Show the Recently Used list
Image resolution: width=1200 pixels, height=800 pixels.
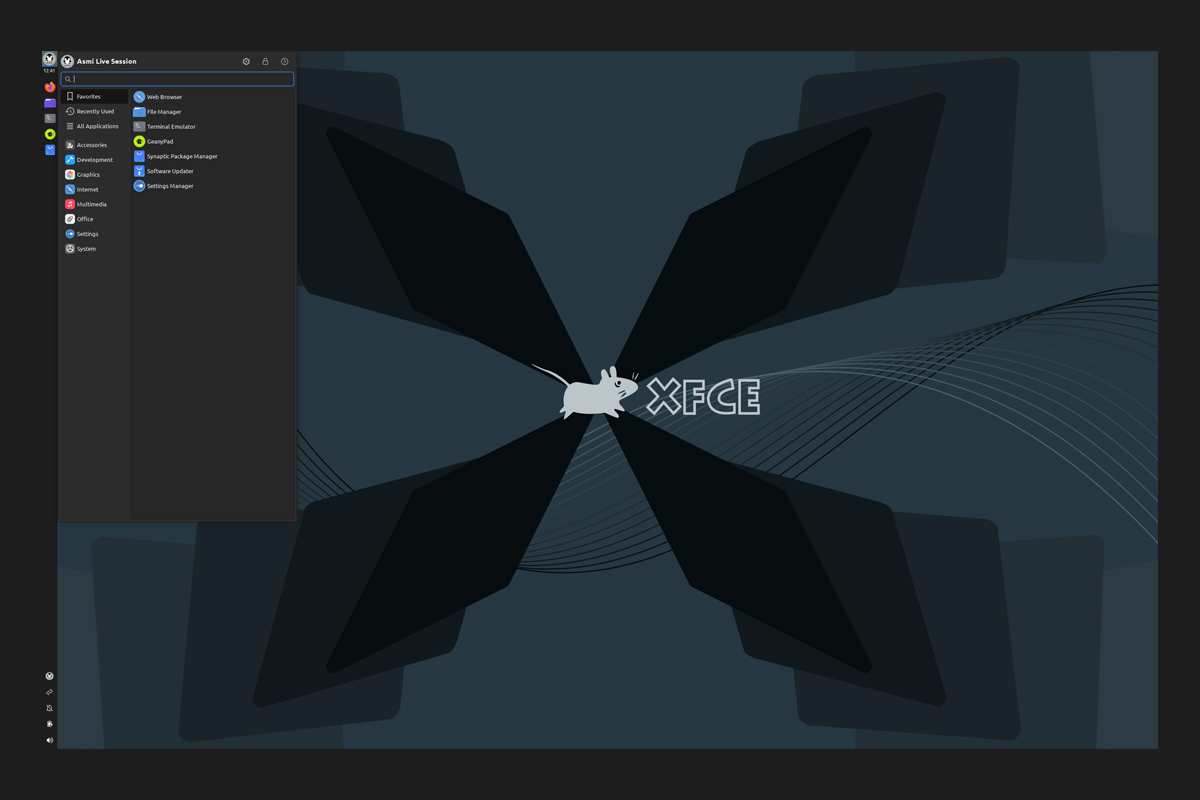click(95, 112)
